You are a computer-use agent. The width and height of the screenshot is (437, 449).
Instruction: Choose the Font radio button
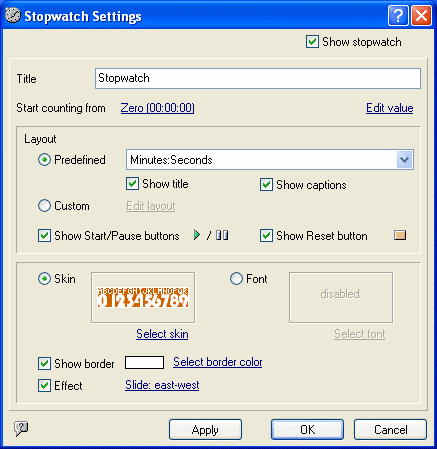[x=236, y=279]
